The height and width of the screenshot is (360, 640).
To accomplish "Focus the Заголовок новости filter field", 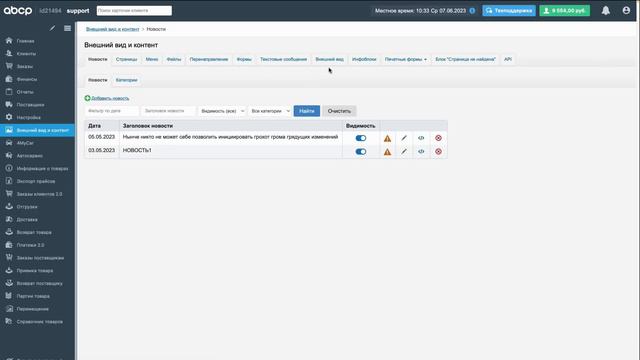I will (169, 111).
